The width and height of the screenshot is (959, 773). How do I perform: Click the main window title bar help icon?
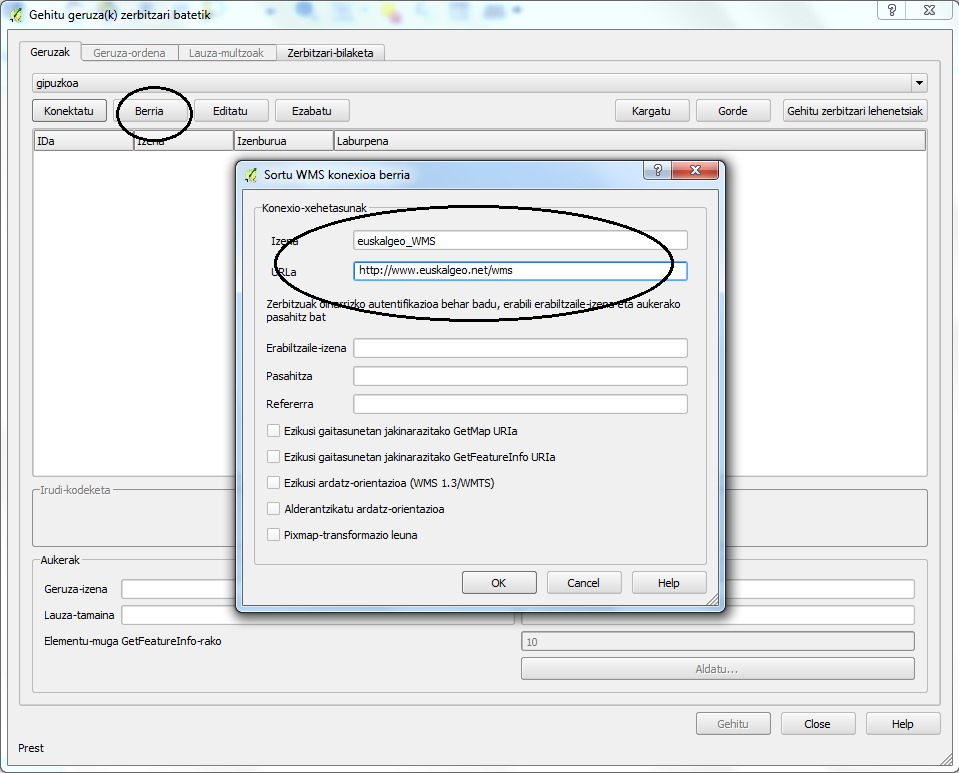[891, 10]
